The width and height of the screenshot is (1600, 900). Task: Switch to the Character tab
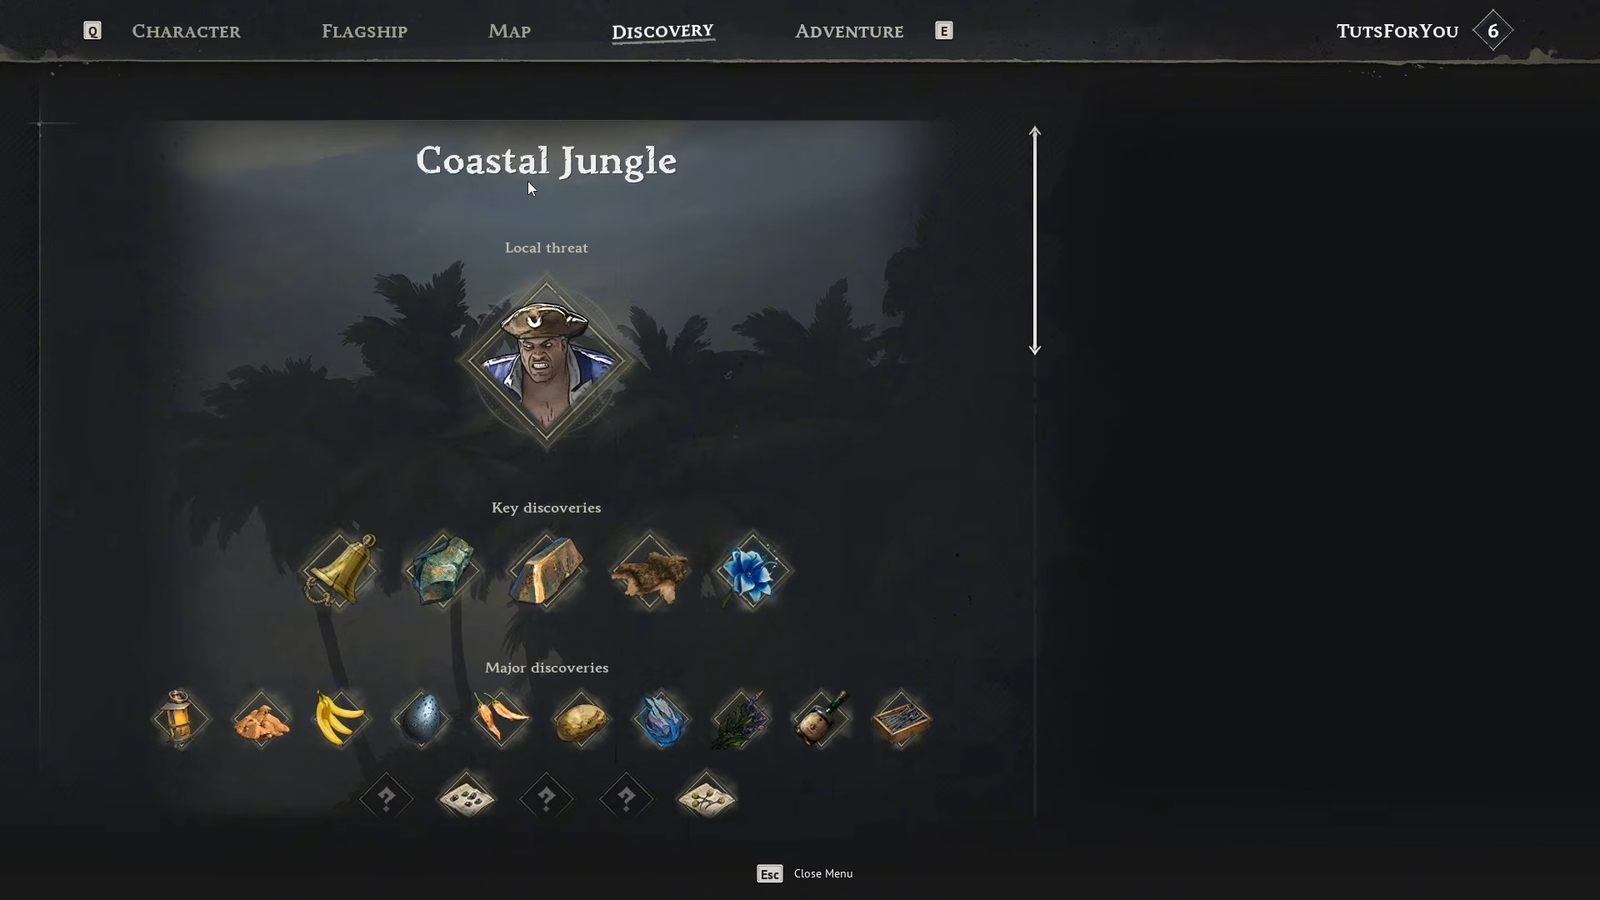186,31
